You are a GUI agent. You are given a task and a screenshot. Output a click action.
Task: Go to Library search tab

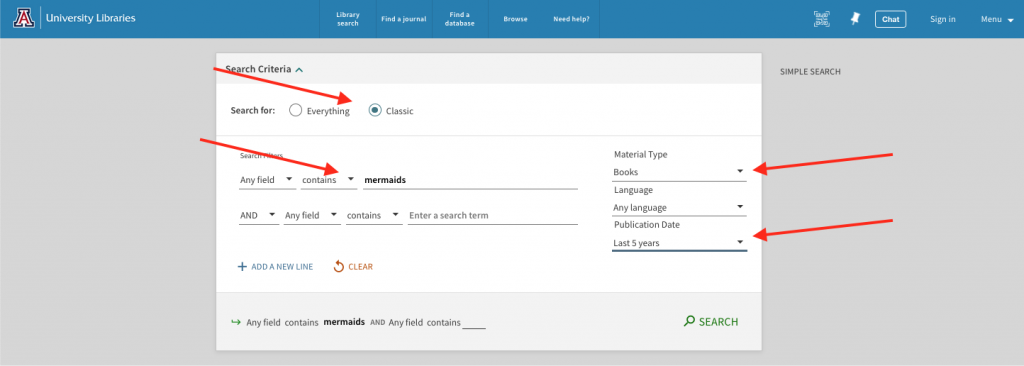point(348,19)
